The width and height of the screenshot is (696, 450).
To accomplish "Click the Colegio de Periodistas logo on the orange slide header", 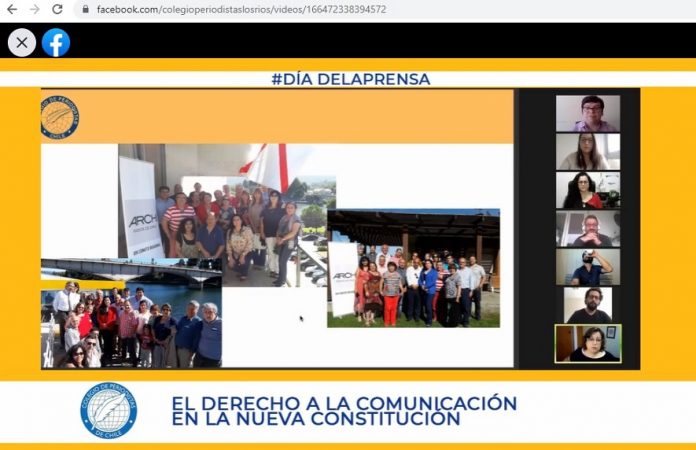I will coord(60,117).
